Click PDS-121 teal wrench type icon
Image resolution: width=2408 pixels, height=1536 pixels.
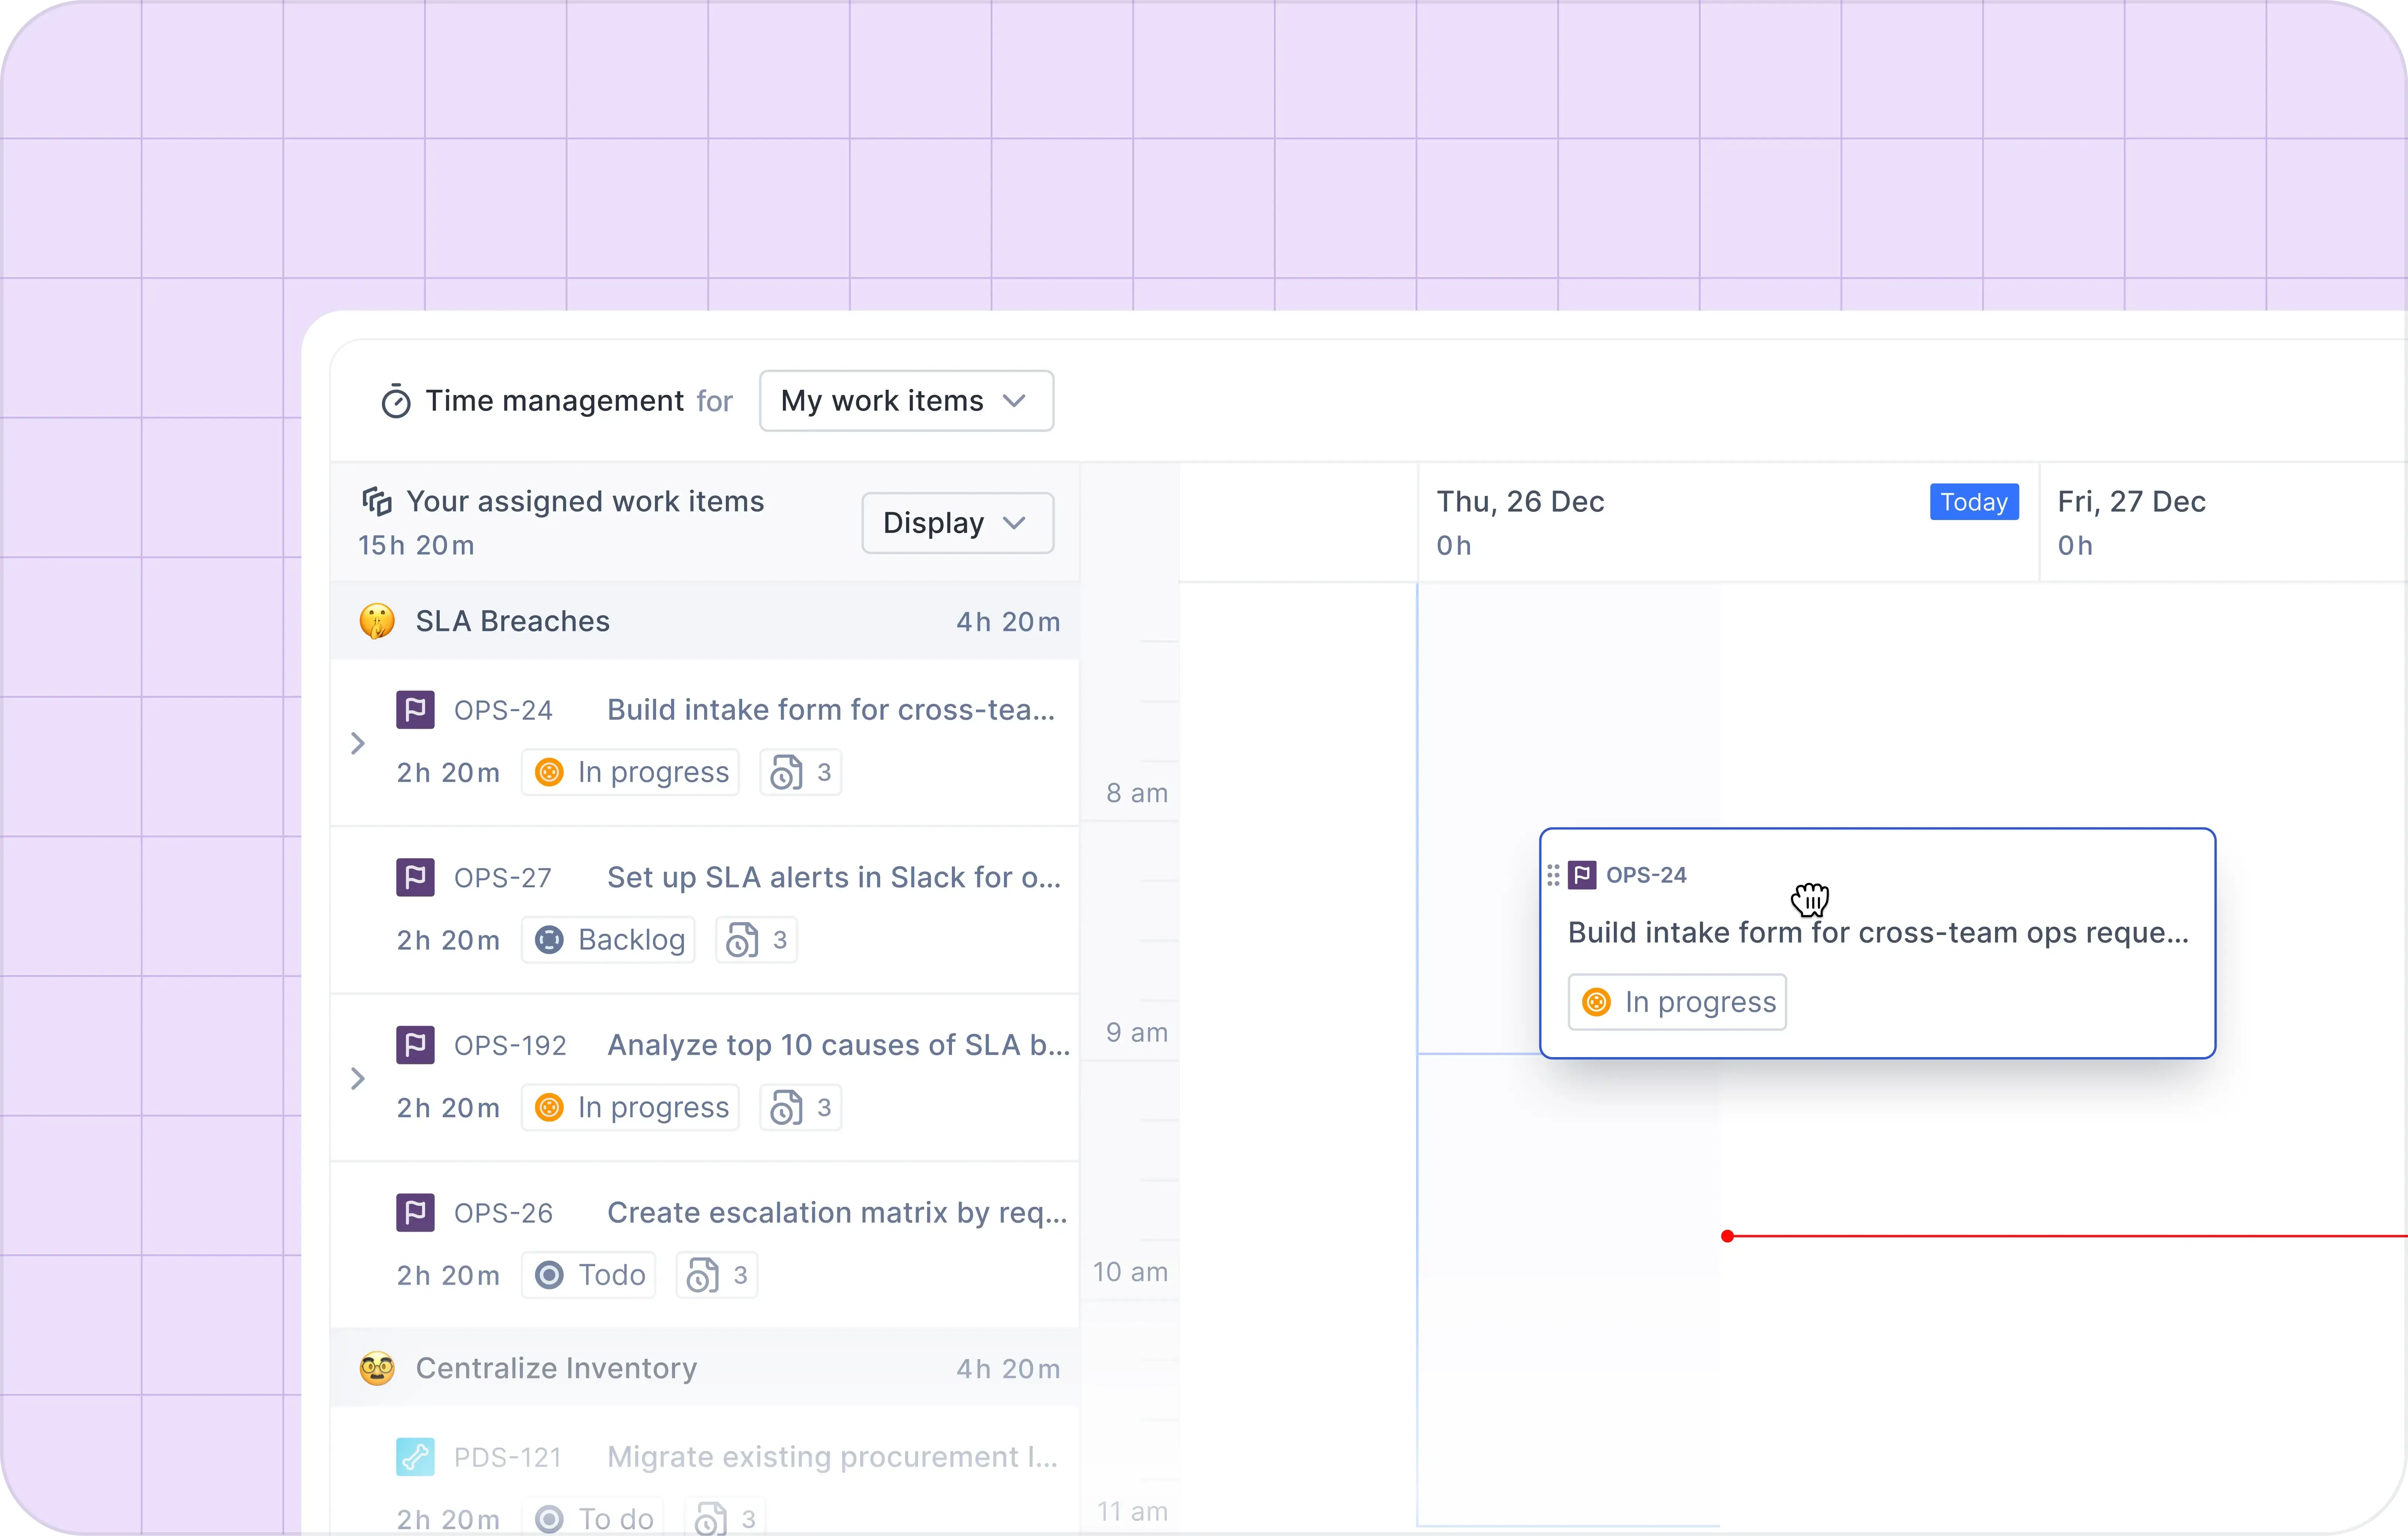(x=415, y=1457)
